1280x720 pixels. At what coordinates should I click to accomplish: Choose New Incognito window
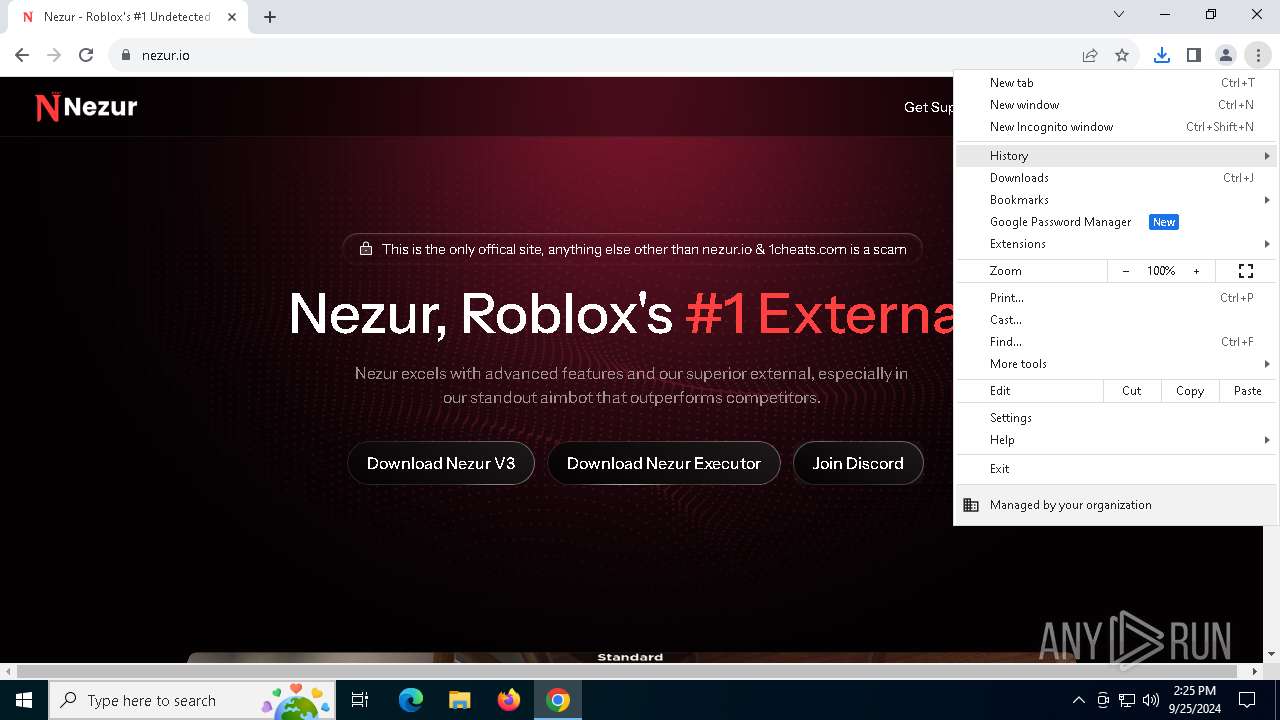(1117, 127)
